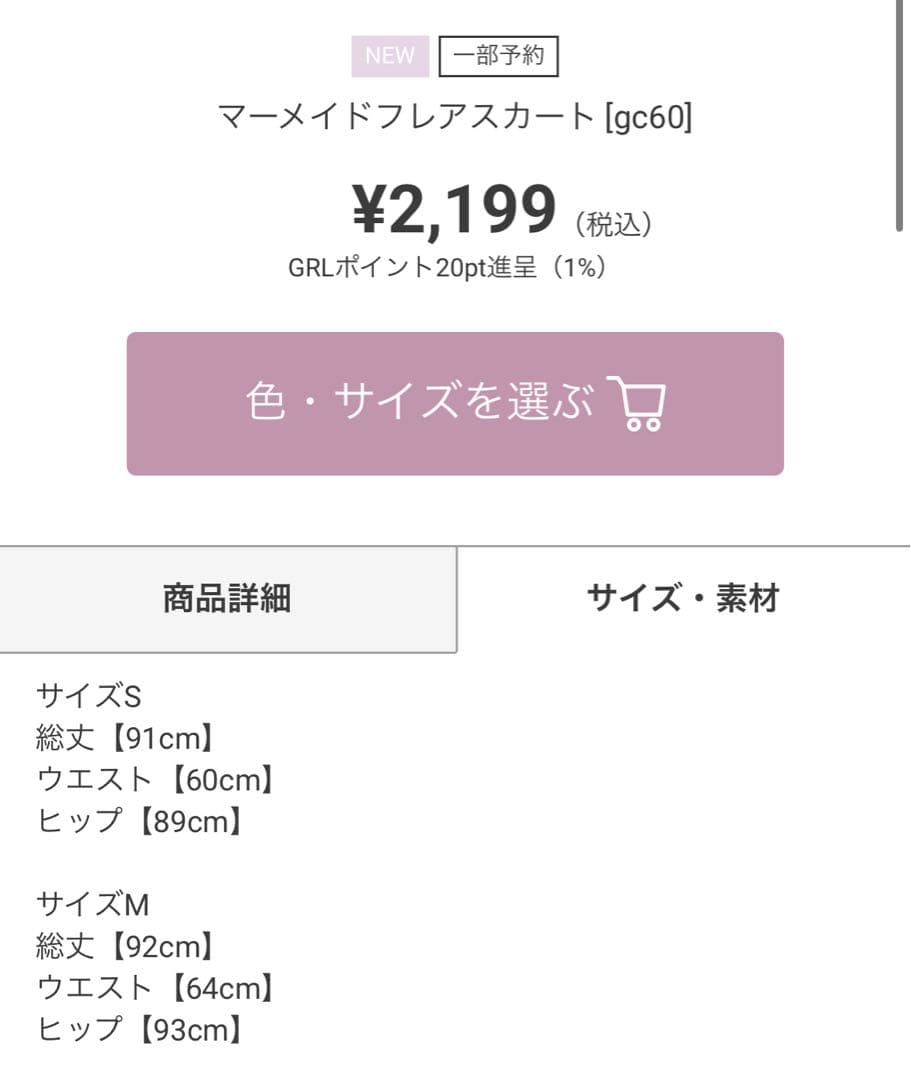The height and width of the screenshot is (1080, 911).
Task: Click the (税込) tax label
Action: pos(614,224)
